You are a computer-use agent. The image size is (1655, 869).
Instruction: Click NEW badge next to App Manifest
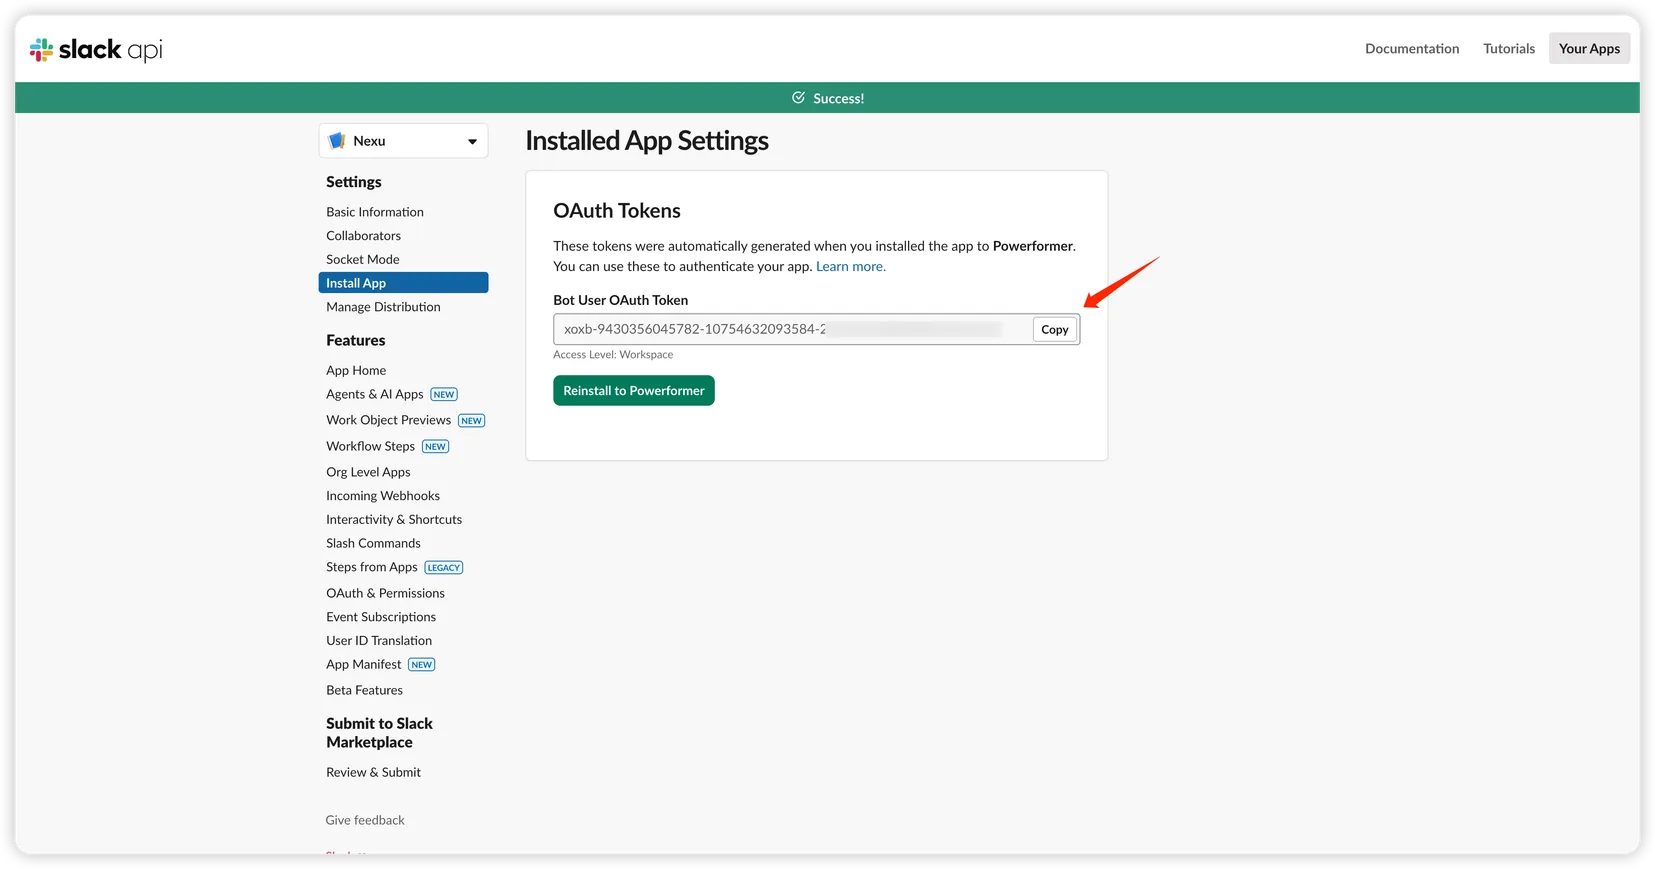pos(422,665)
